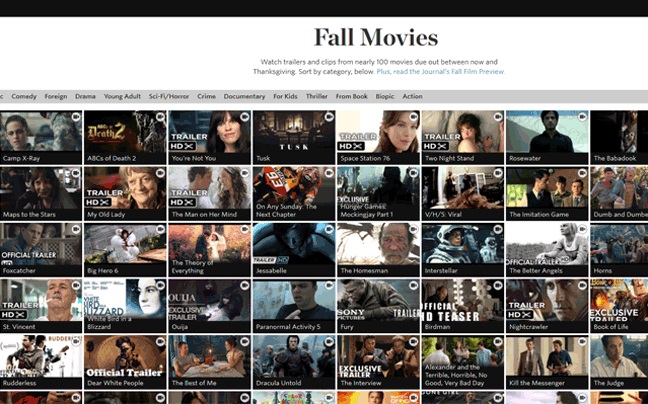Click the video camera icon on My Old Lady tile
This screenshot has width=648, height=404.
(160, 173)
